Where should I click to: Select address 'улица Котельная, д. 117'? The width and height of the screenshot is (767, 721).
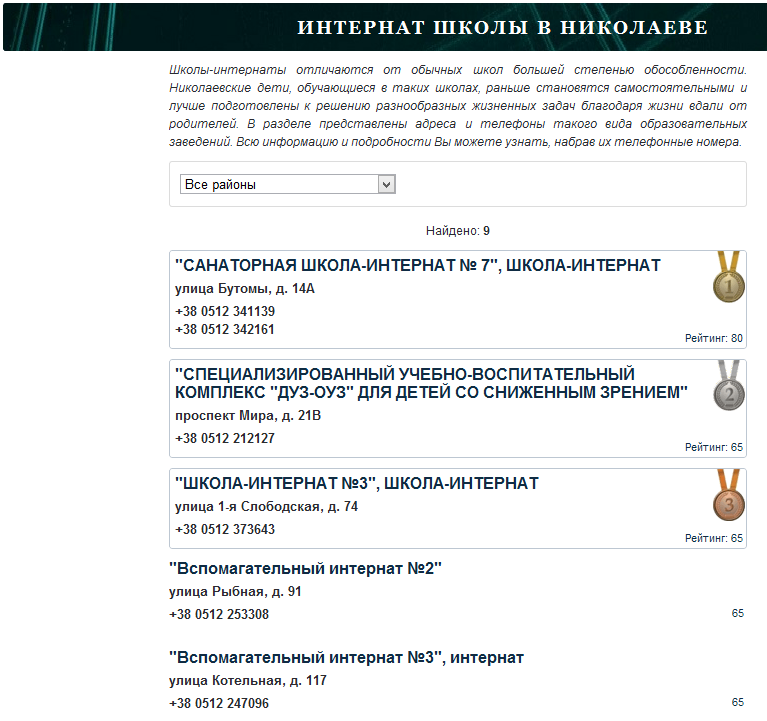248,681
